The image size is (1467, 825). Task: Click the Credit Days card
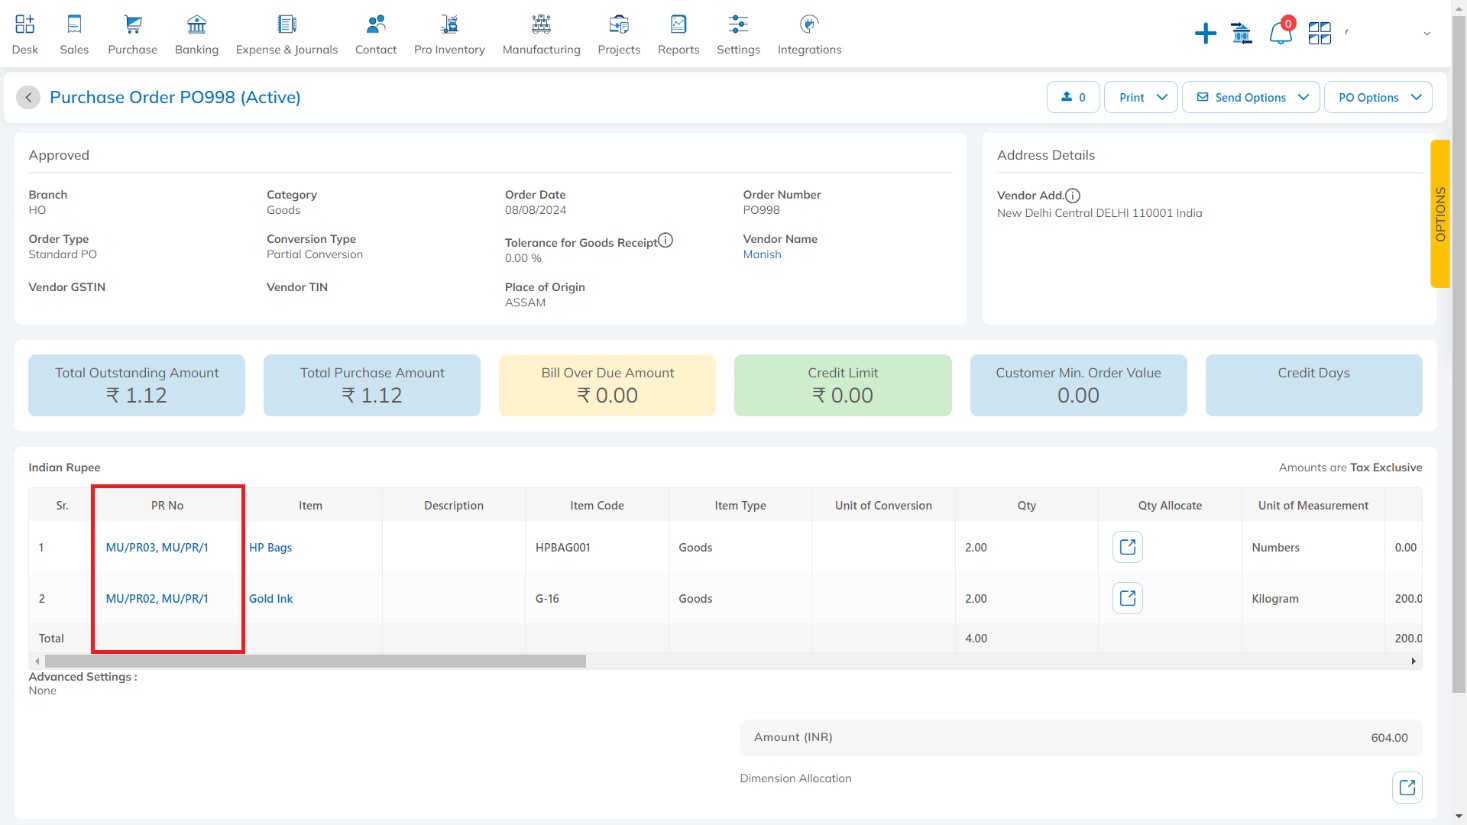[x=1314, y=385]
